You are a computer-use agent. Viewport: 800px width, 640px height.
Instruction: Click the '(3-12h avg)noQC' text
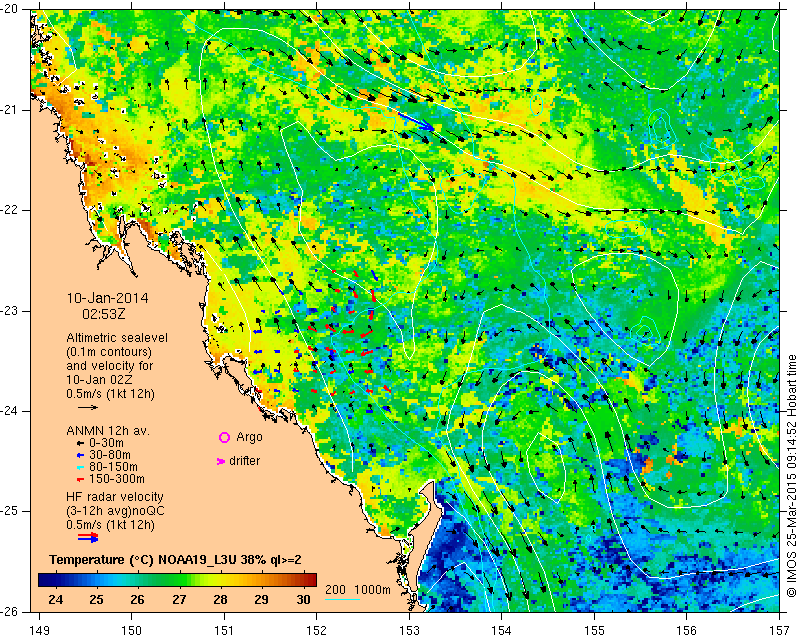click(x=115, y=510)
